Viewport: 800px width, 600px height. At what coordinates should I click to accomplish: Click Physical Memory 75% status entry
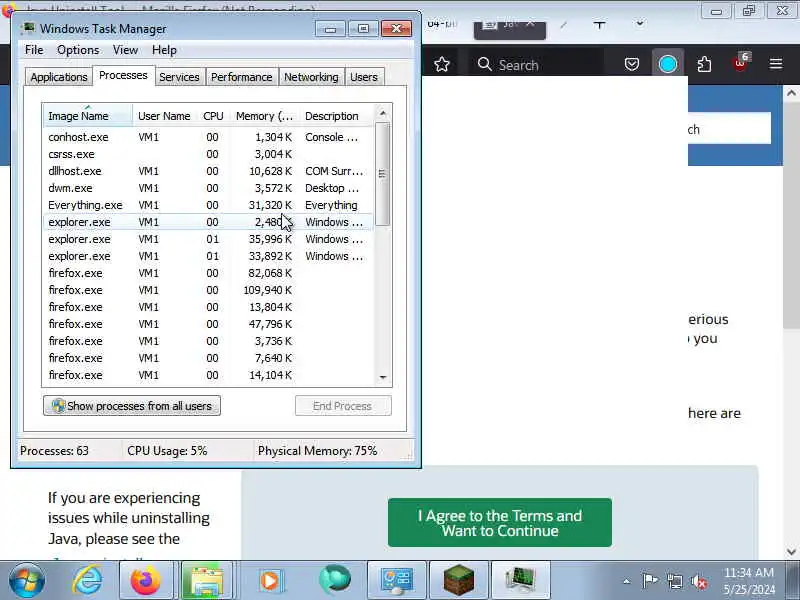tap(317, 451)
